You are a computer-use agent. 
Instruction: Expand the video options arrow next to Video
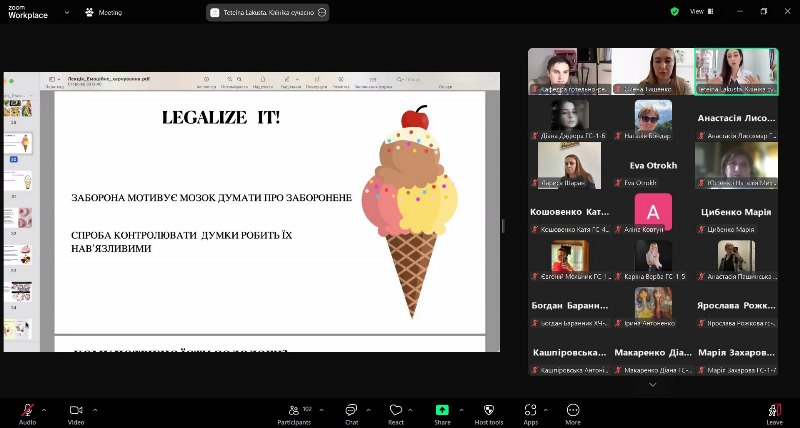pyautogui.click(x=95, y=409)
